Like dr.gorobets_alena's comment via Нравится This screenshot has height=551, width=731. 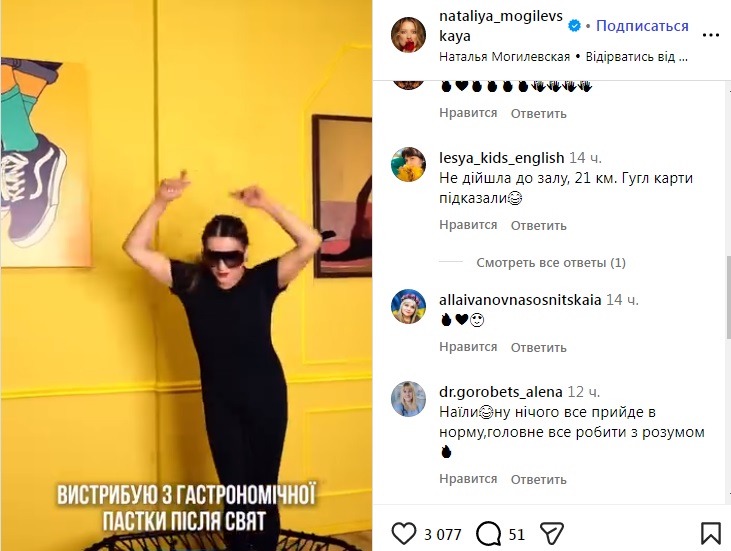(468, 479)
